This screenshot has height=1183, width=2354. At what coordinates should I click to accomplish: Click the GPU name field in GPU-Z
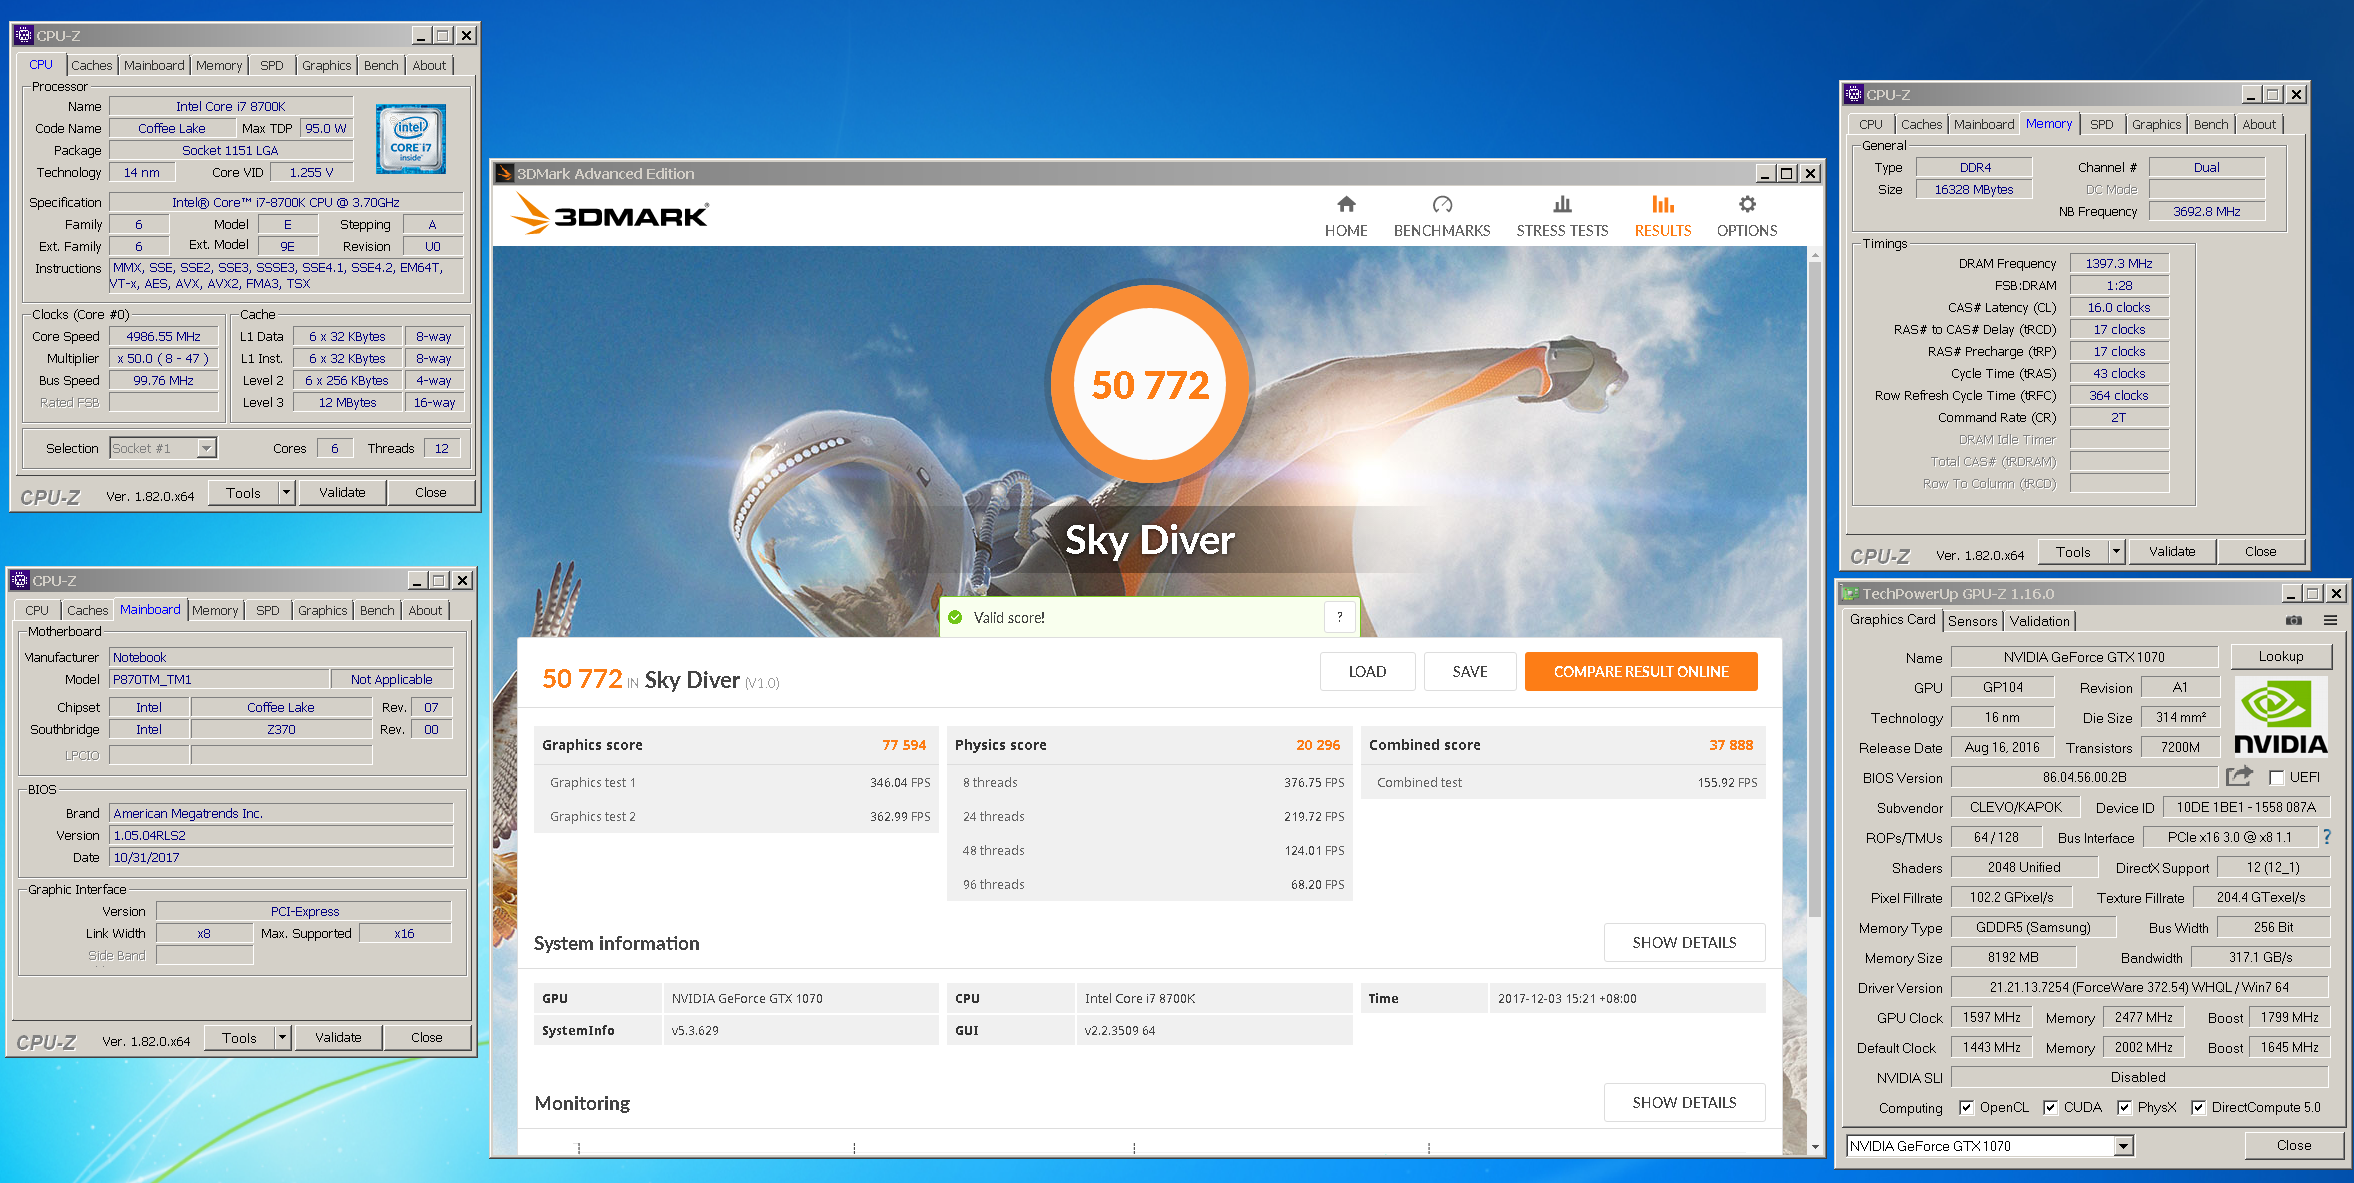click(x=2083, y=657)
